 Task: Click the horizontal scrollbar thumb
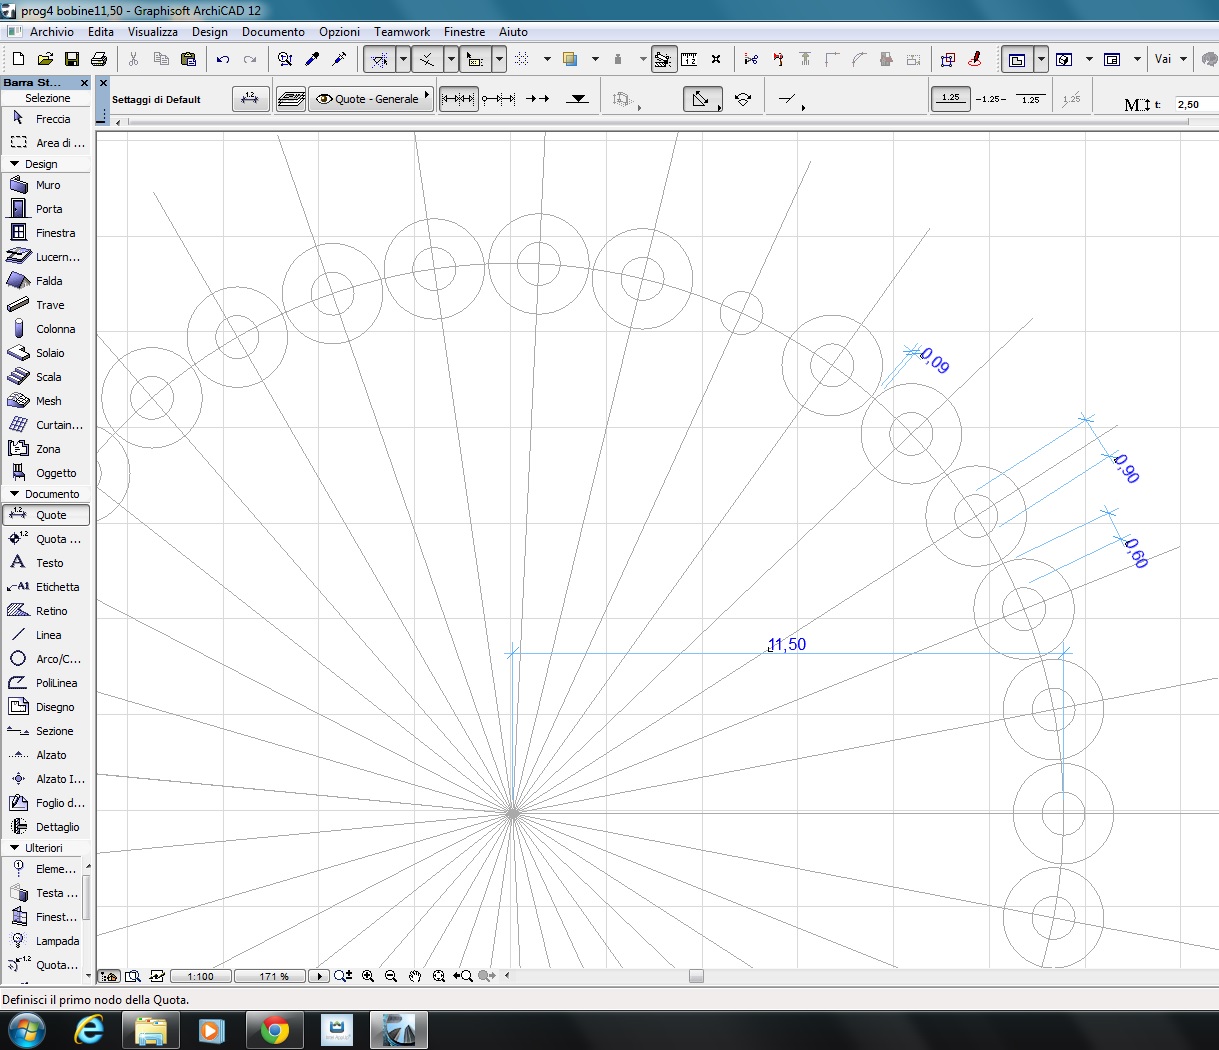pos(696,976)
